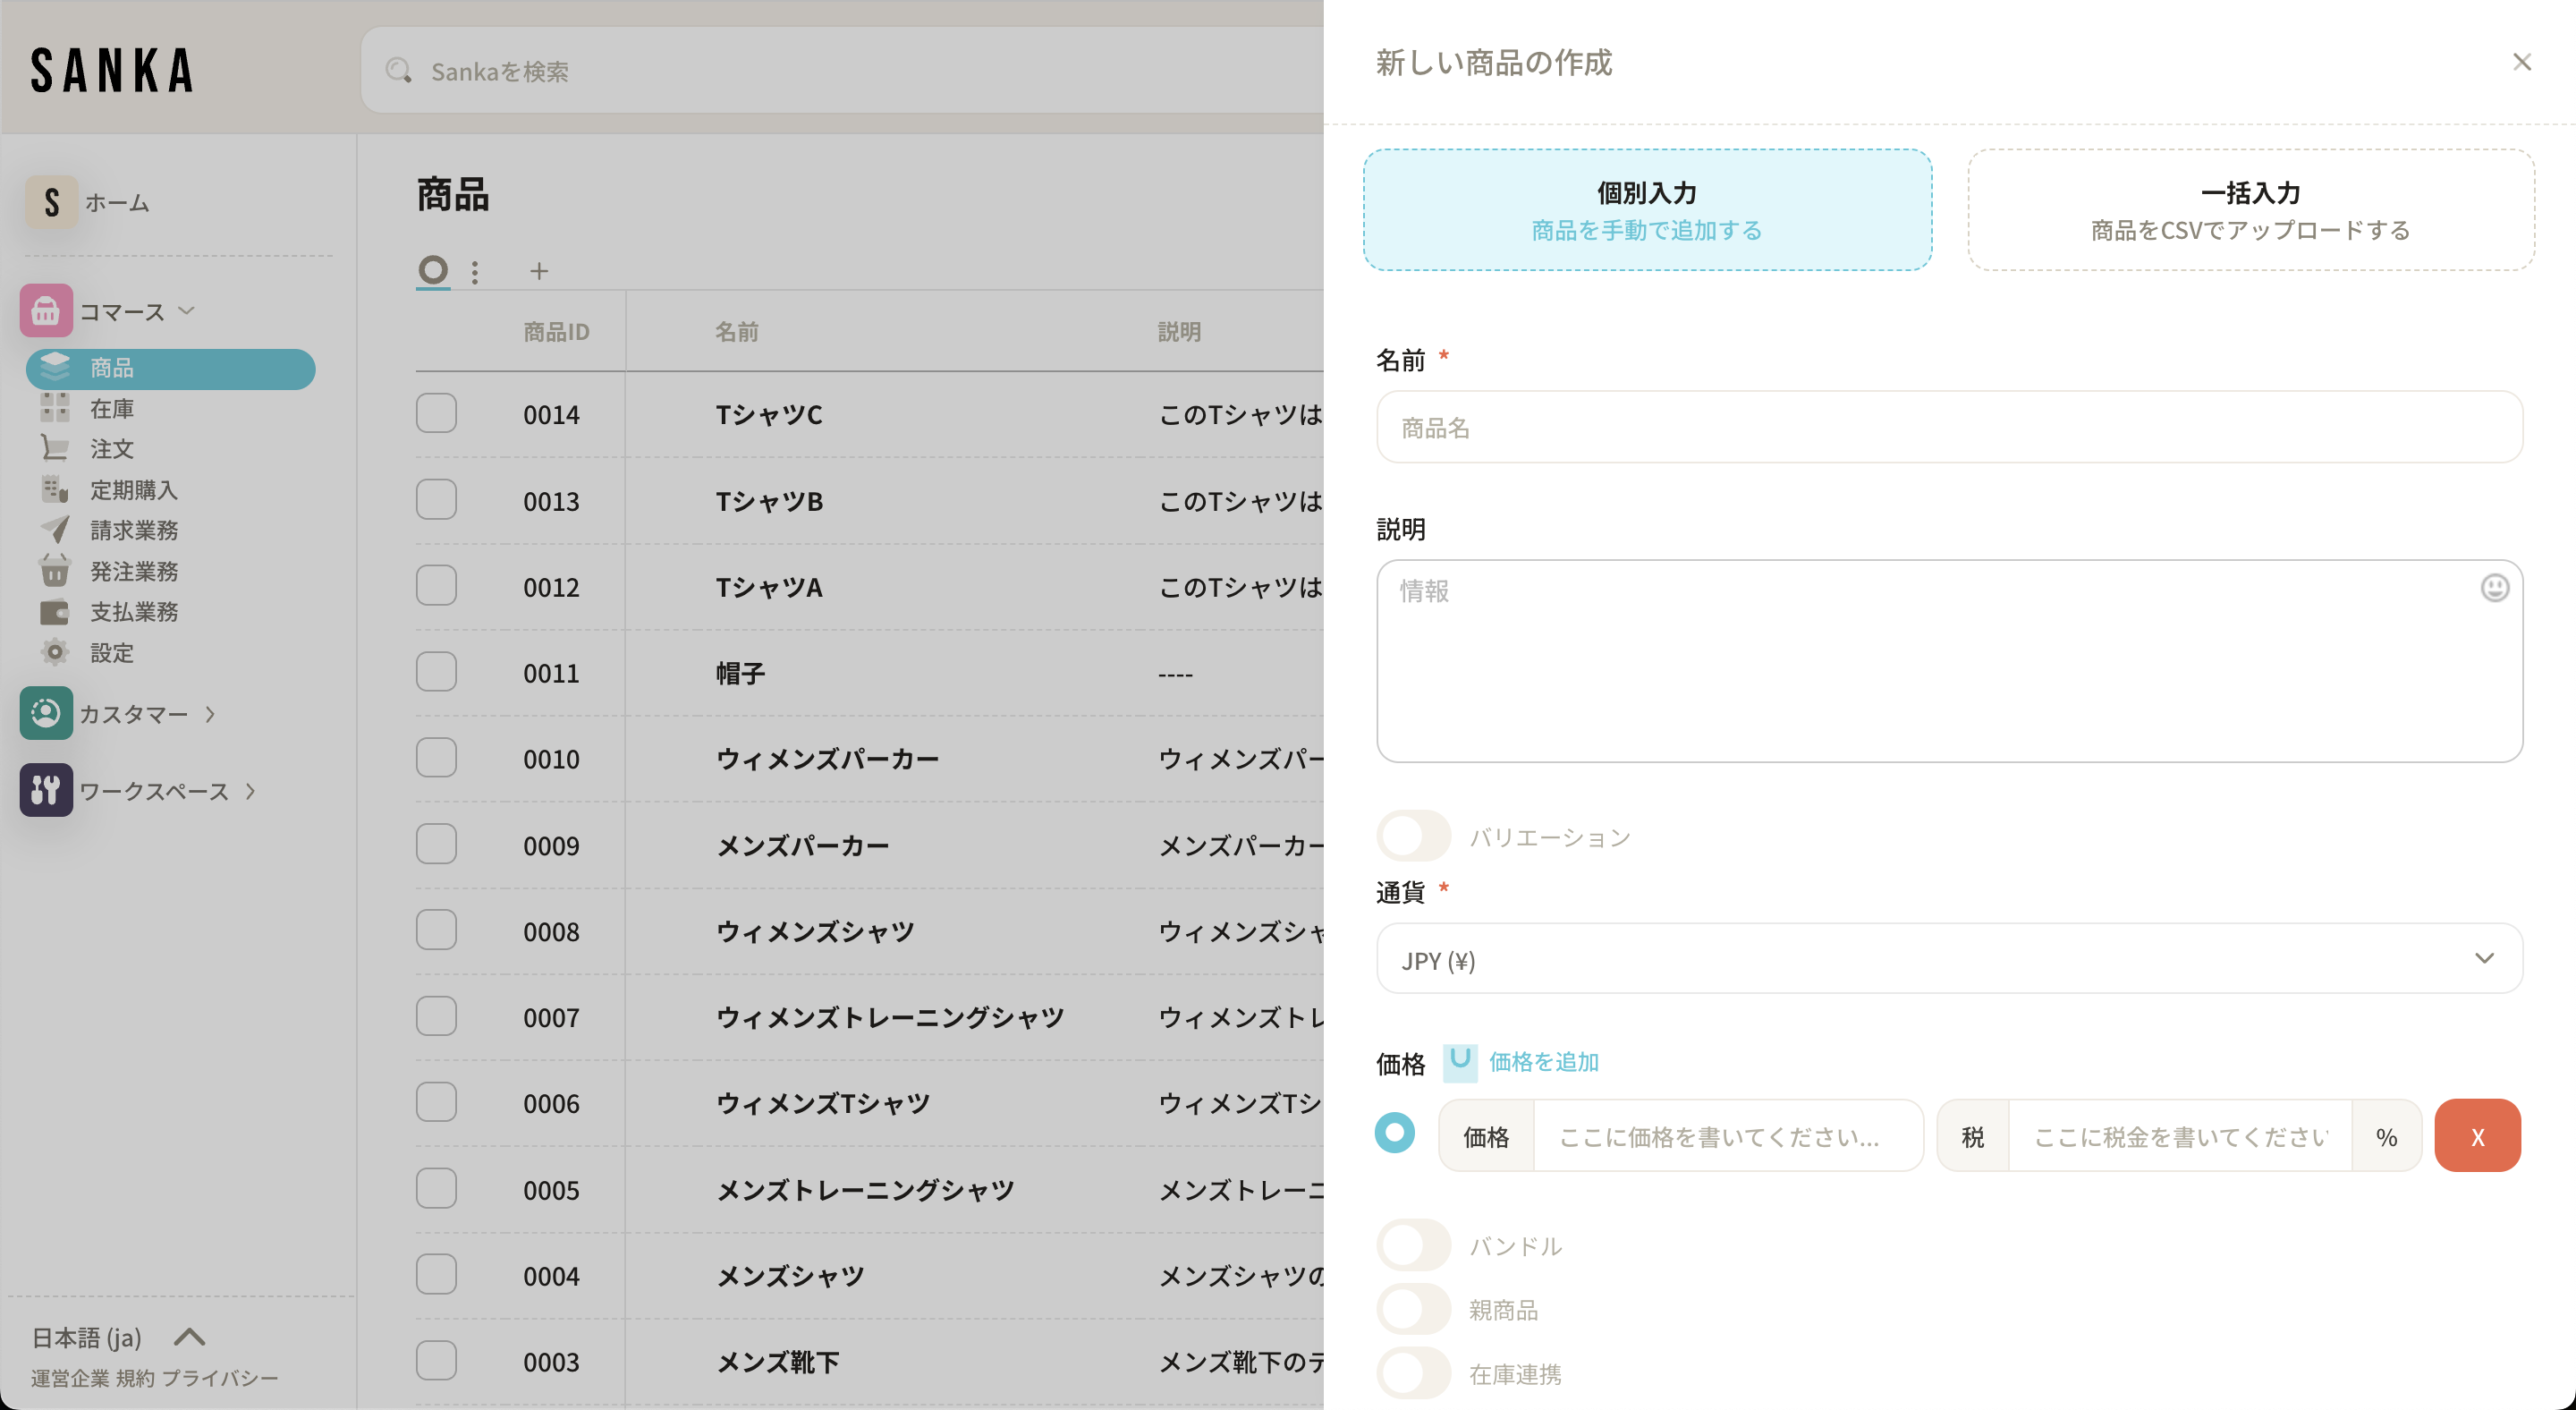
Task: Collapse the コマース section chevron
Action: coord(186,310)
